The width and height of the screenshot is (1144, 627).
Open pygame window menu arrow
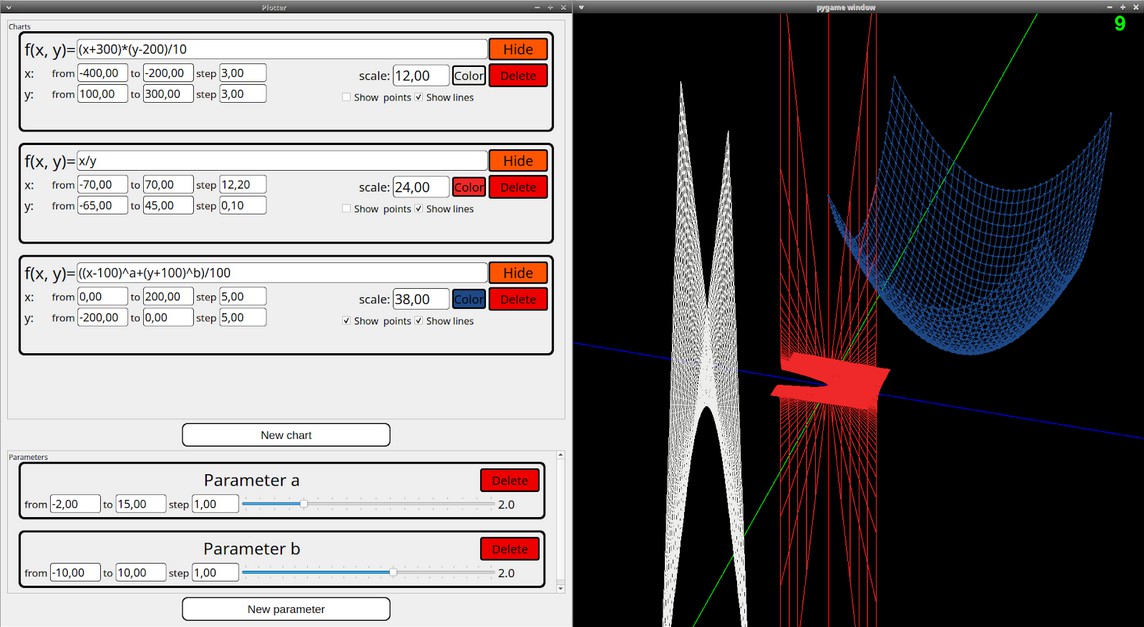(x=581, y=7)
